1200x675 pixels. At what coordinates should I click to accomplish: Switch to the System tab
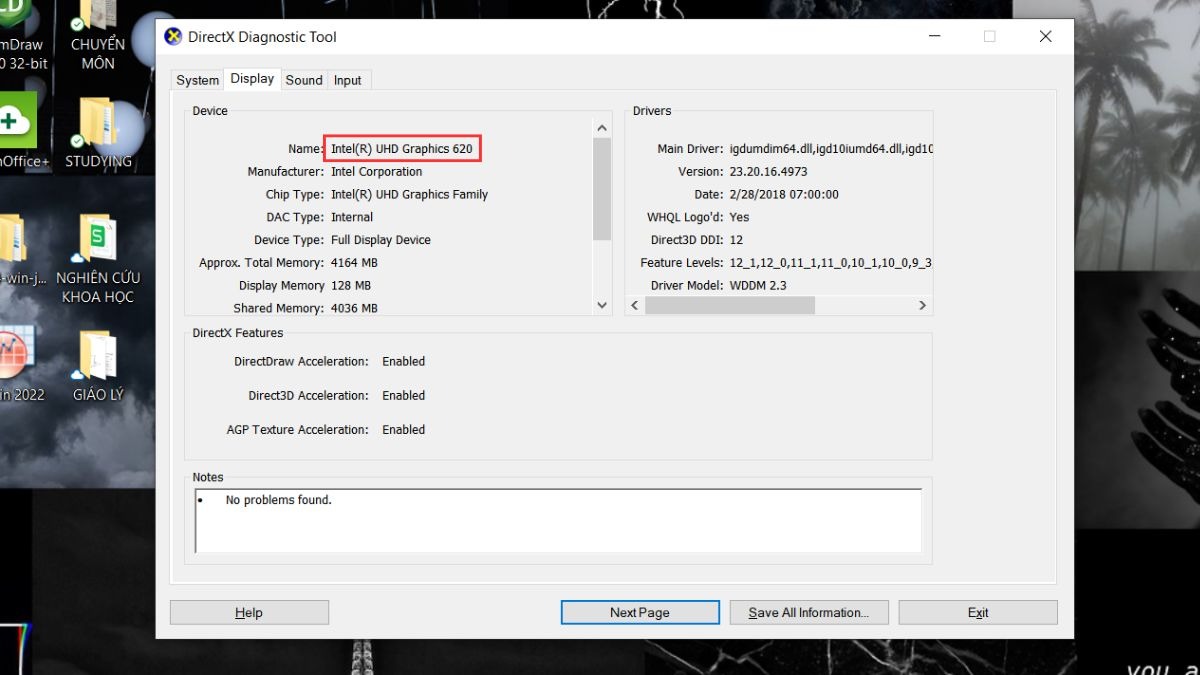[x=197, y=80]
